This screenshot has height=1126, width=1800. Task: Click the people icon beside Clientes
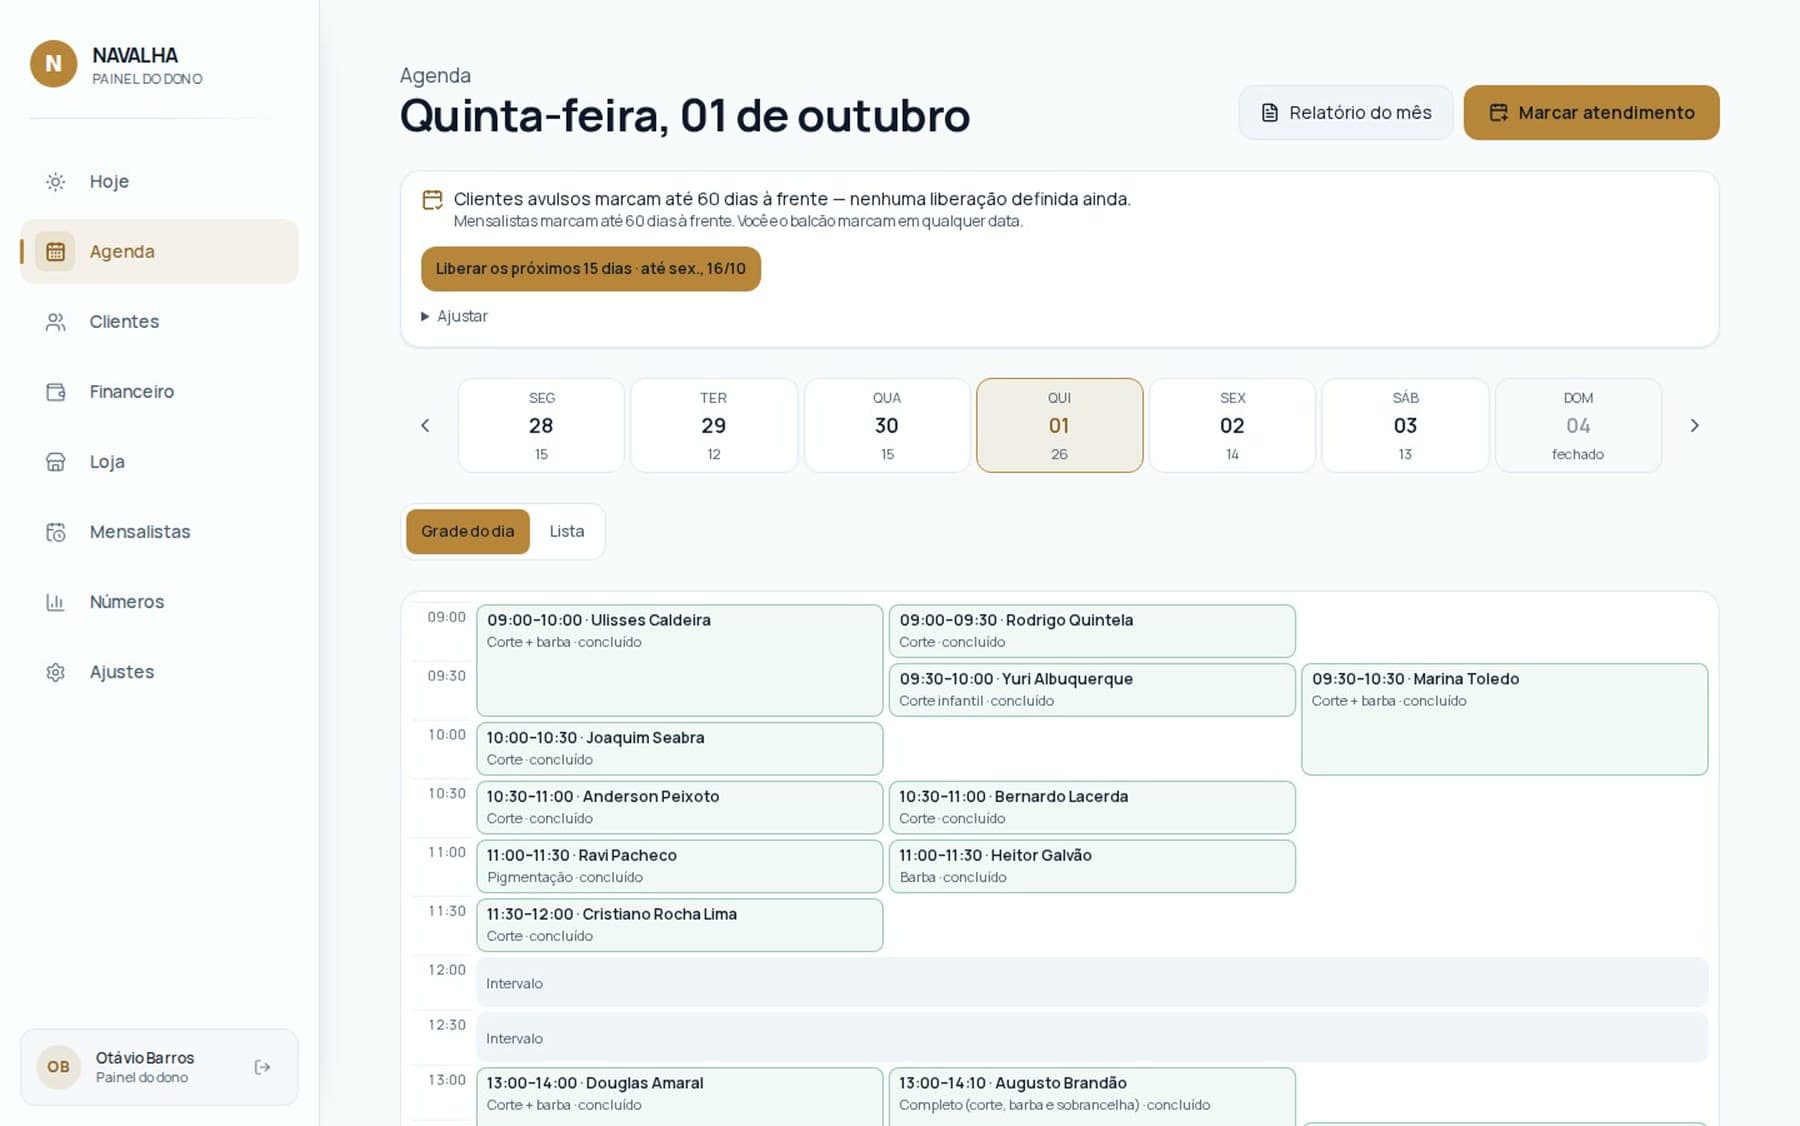tap(56, 322)
